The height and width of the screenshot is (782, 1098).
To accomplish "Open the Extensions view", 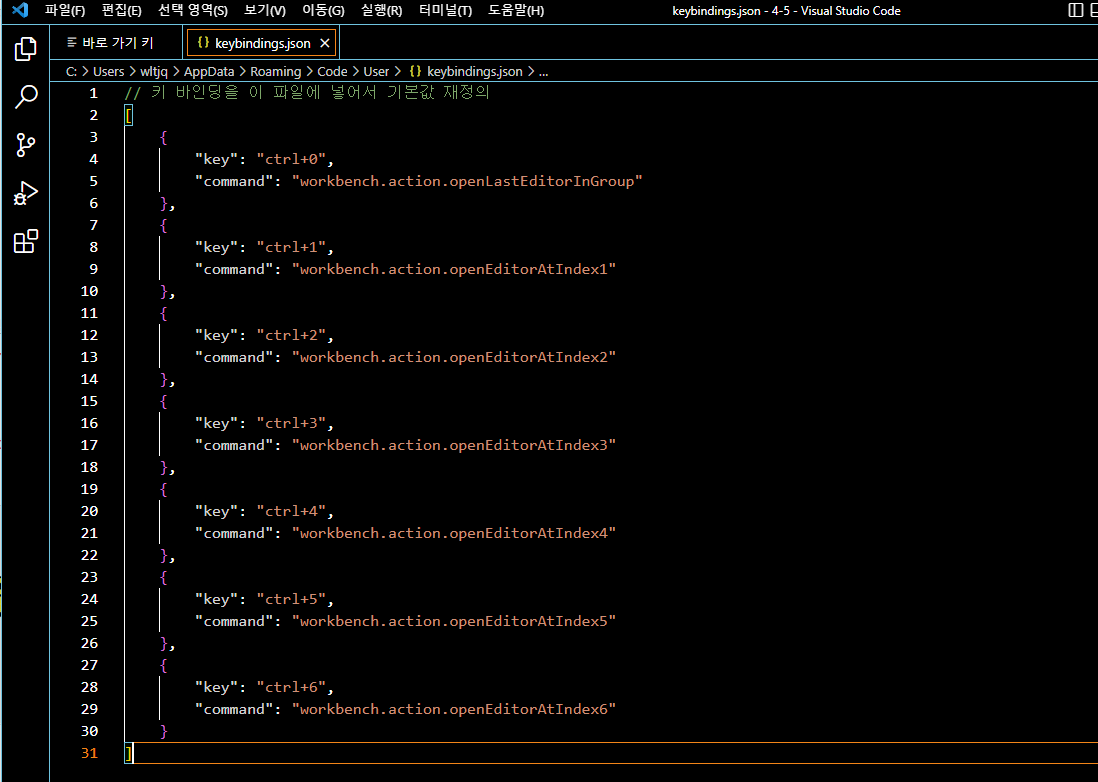I will pyautogui.click(x=26, y=241).
